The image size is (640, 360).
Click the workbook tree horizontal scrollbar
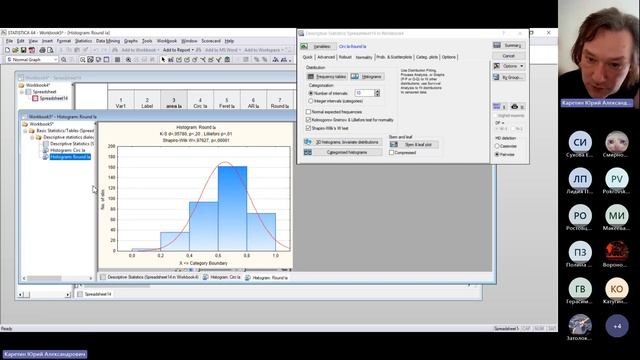pos(57,278)
